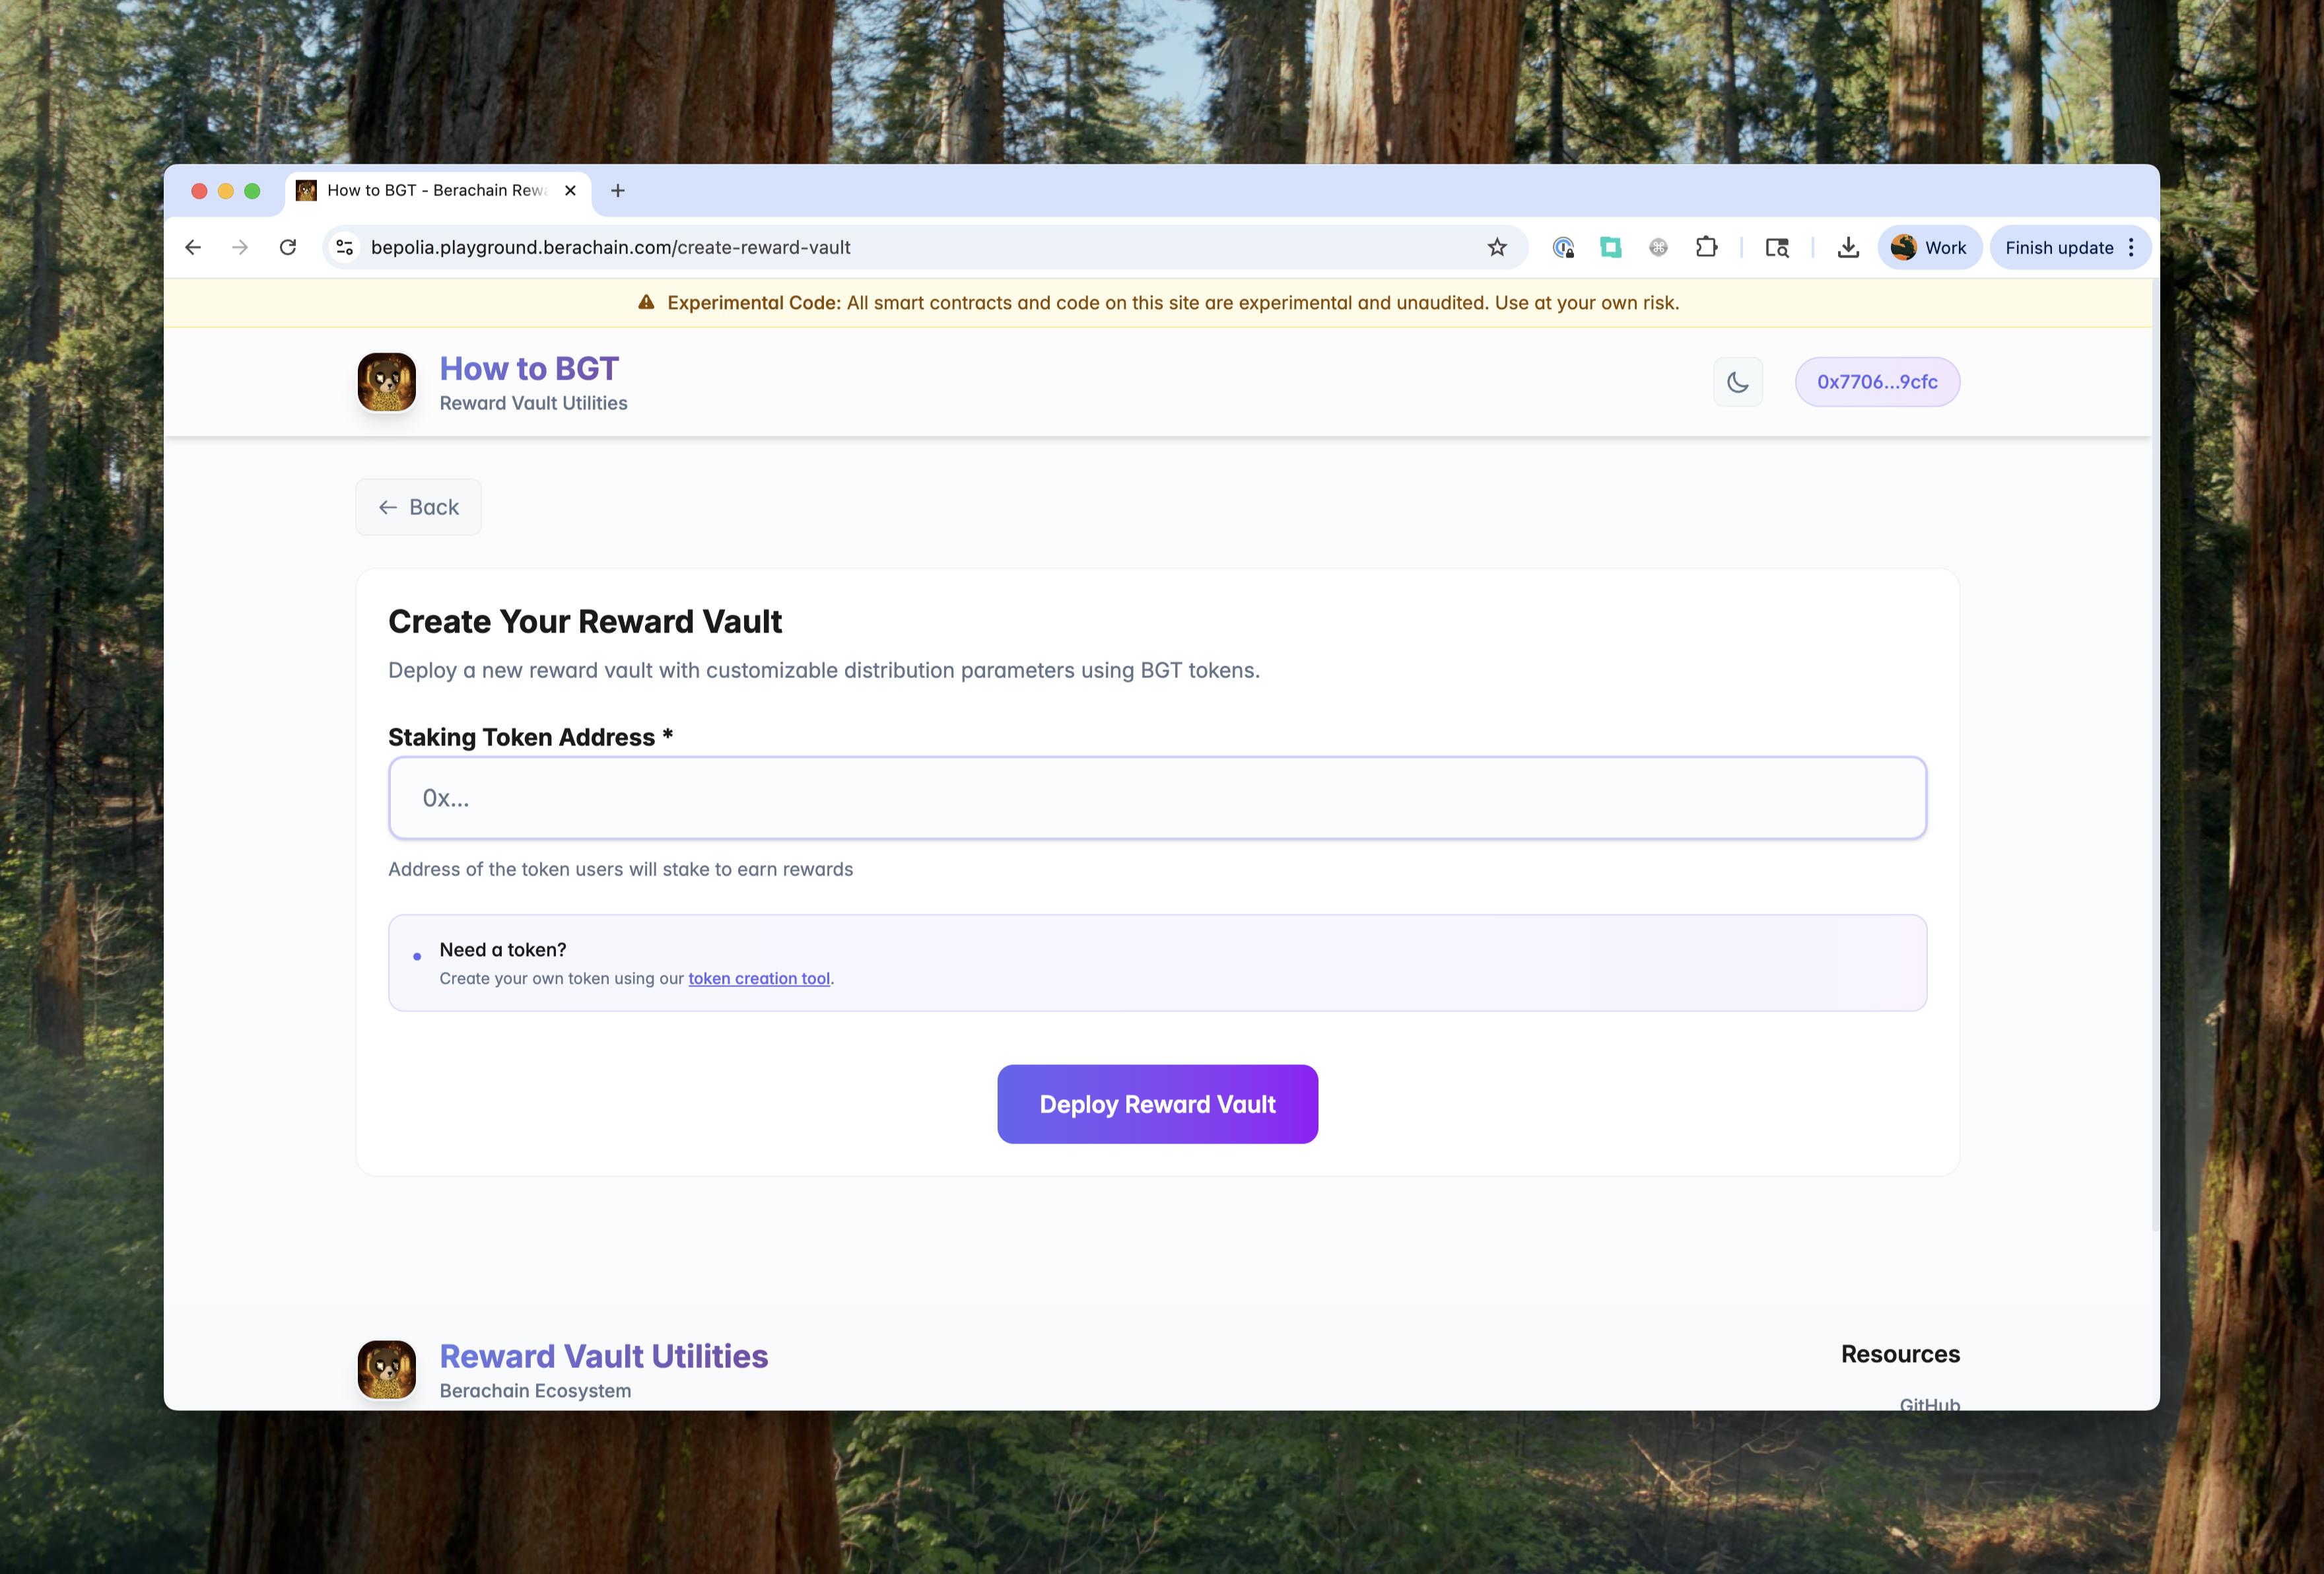Toggle dark mode with the moon icon
Screen dimensions: 2324x1574
(x=1737, y=382)
